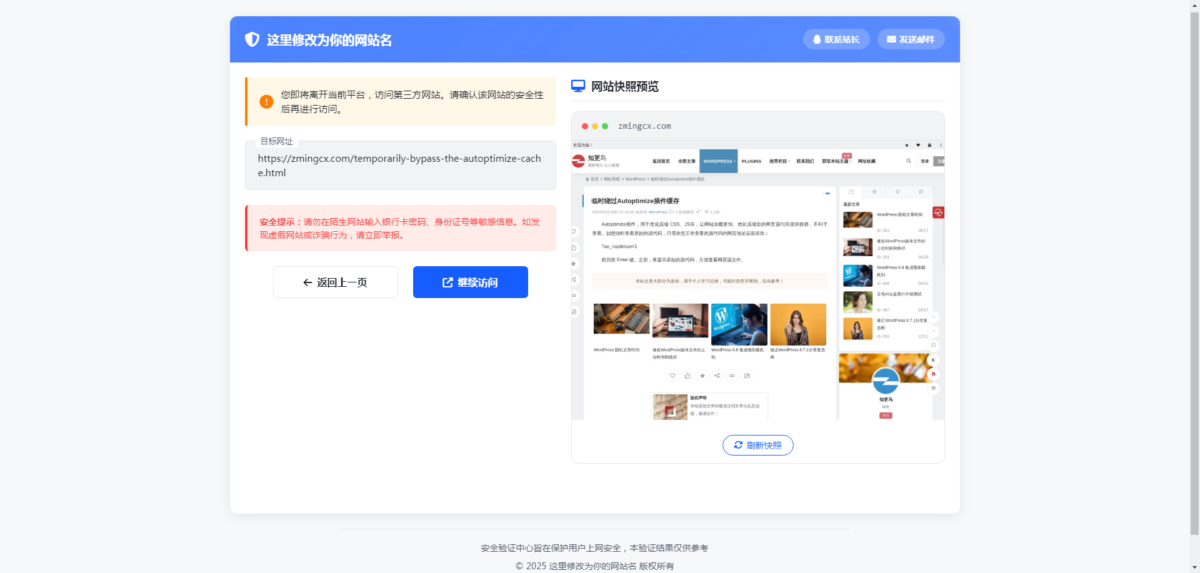Viewport: 1200px width, 573px height.
Task: Click the search magnifier in snapshot navbar
Action: 908,160
